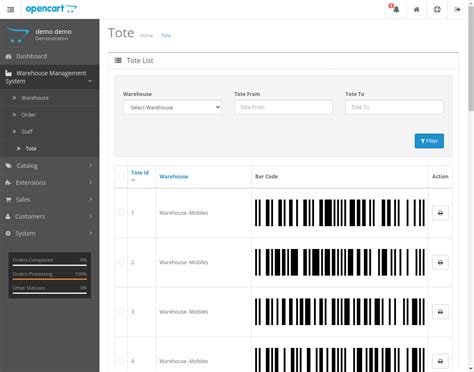Print barcode for tote 2

click(440, 262)
